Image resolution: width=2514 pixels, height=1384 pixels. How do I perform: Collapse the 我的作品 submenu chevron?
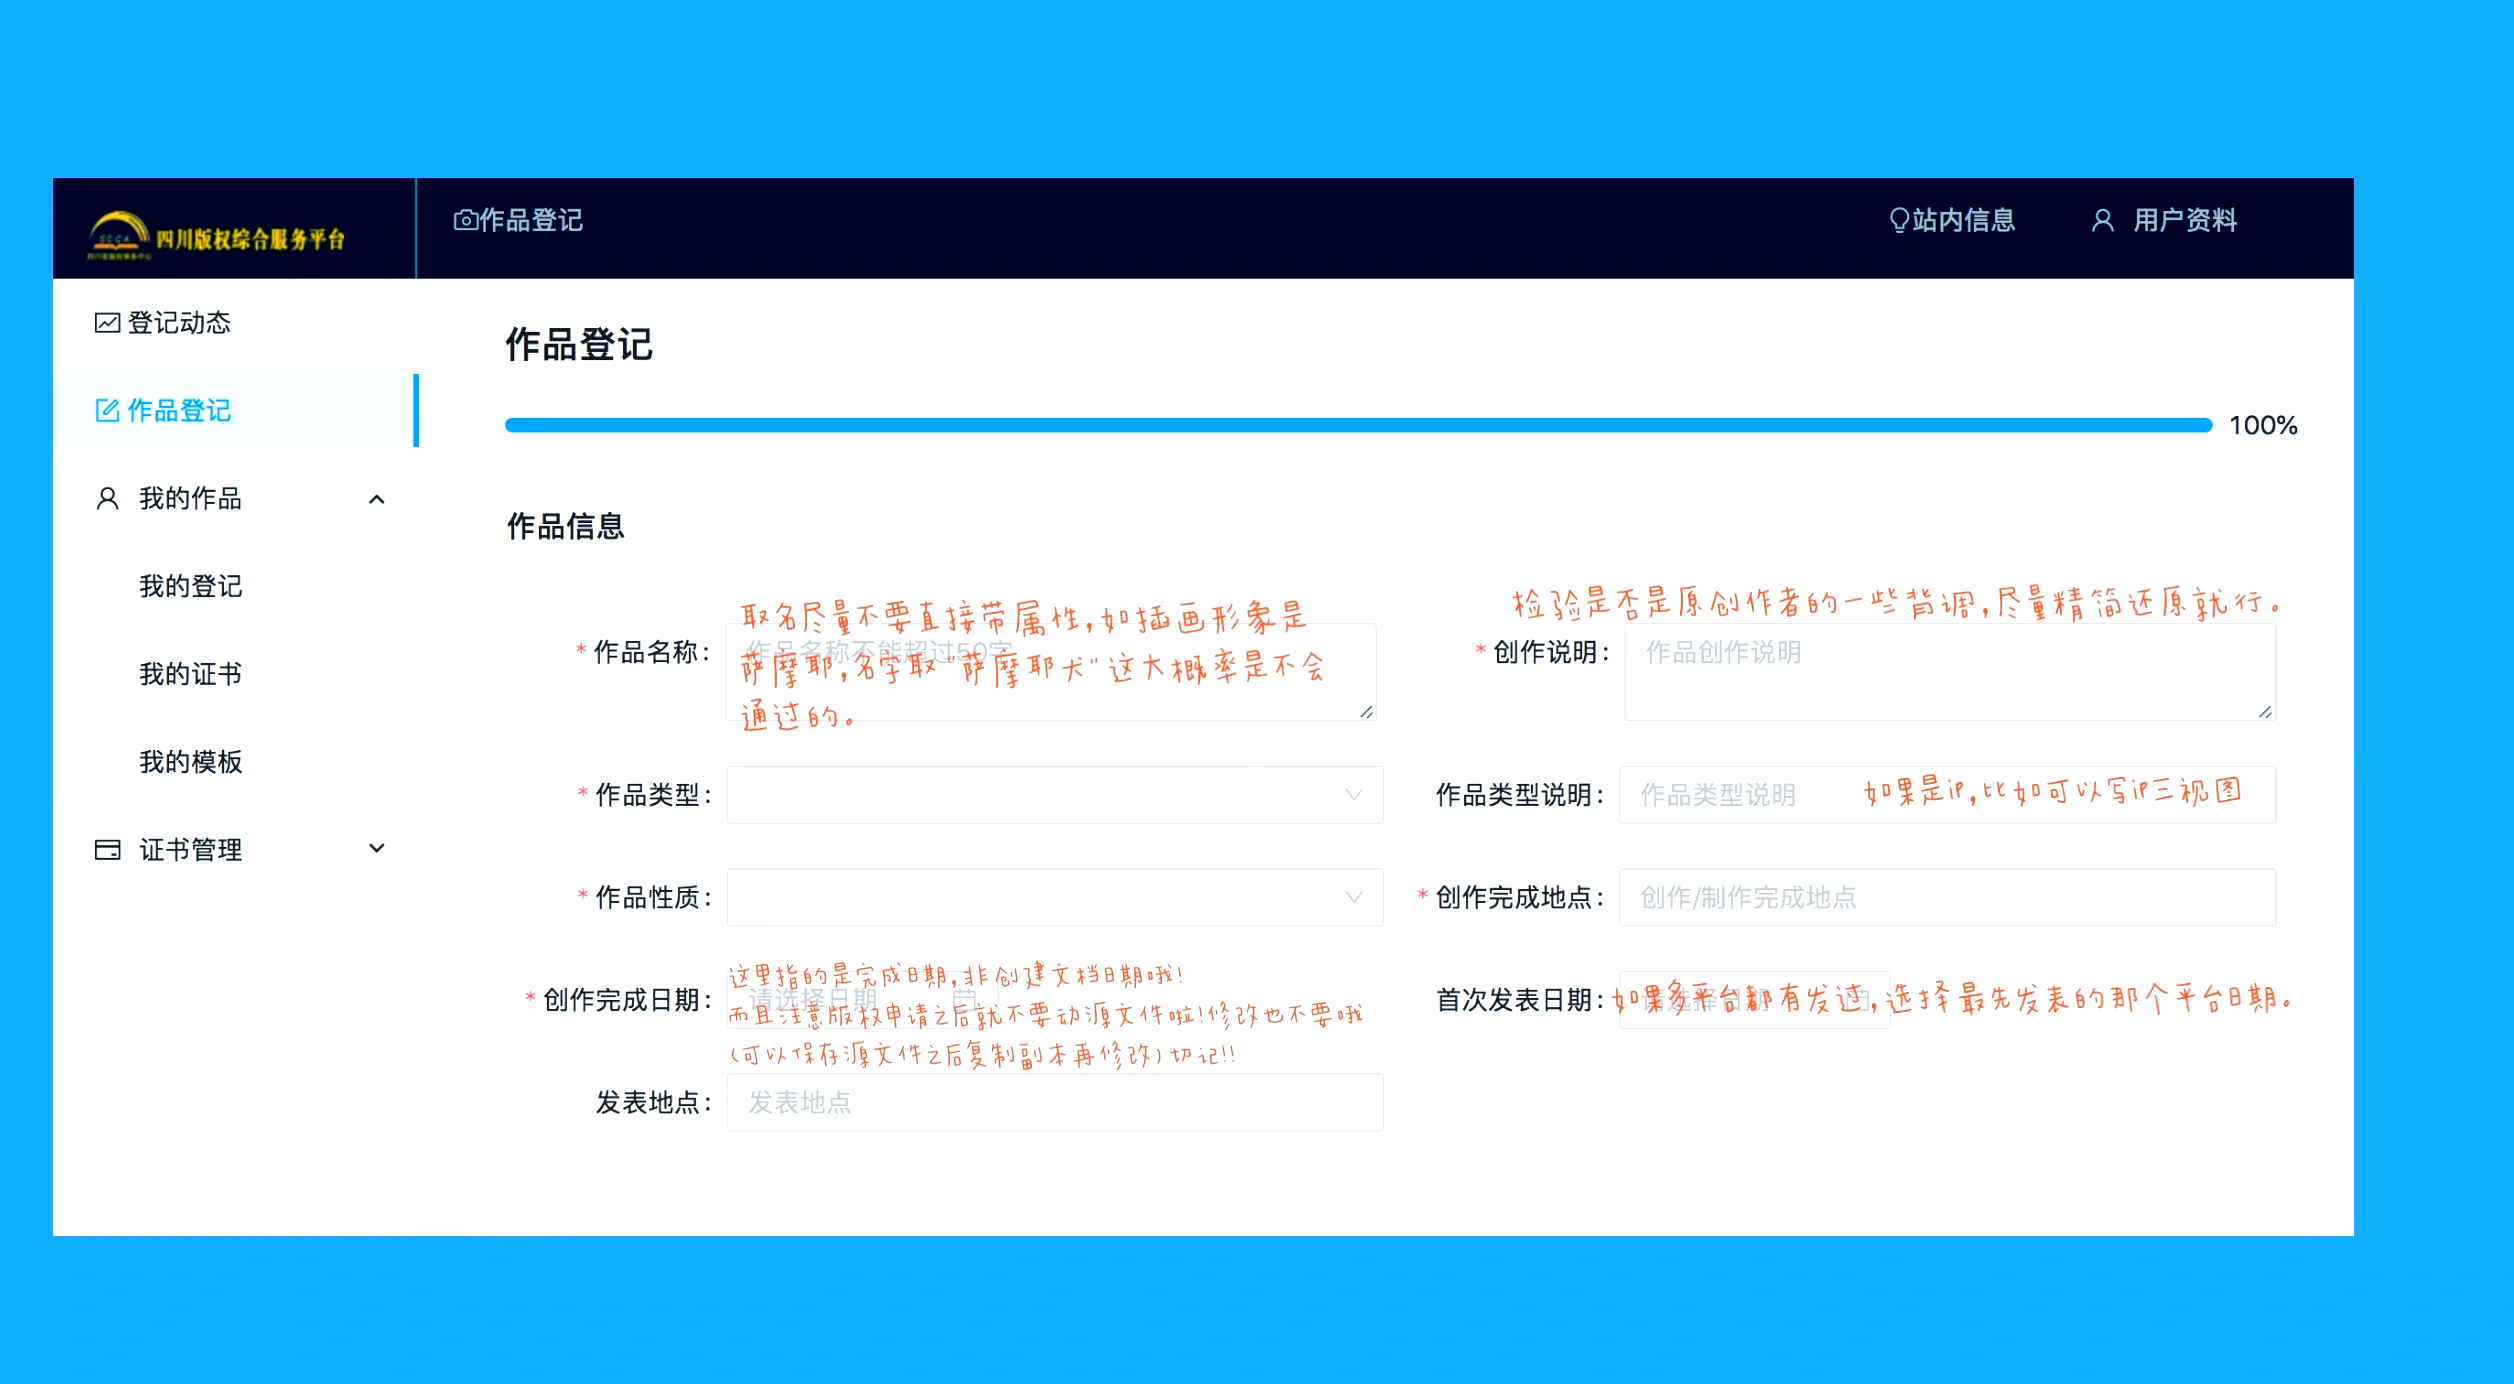(x=377, y=499)
